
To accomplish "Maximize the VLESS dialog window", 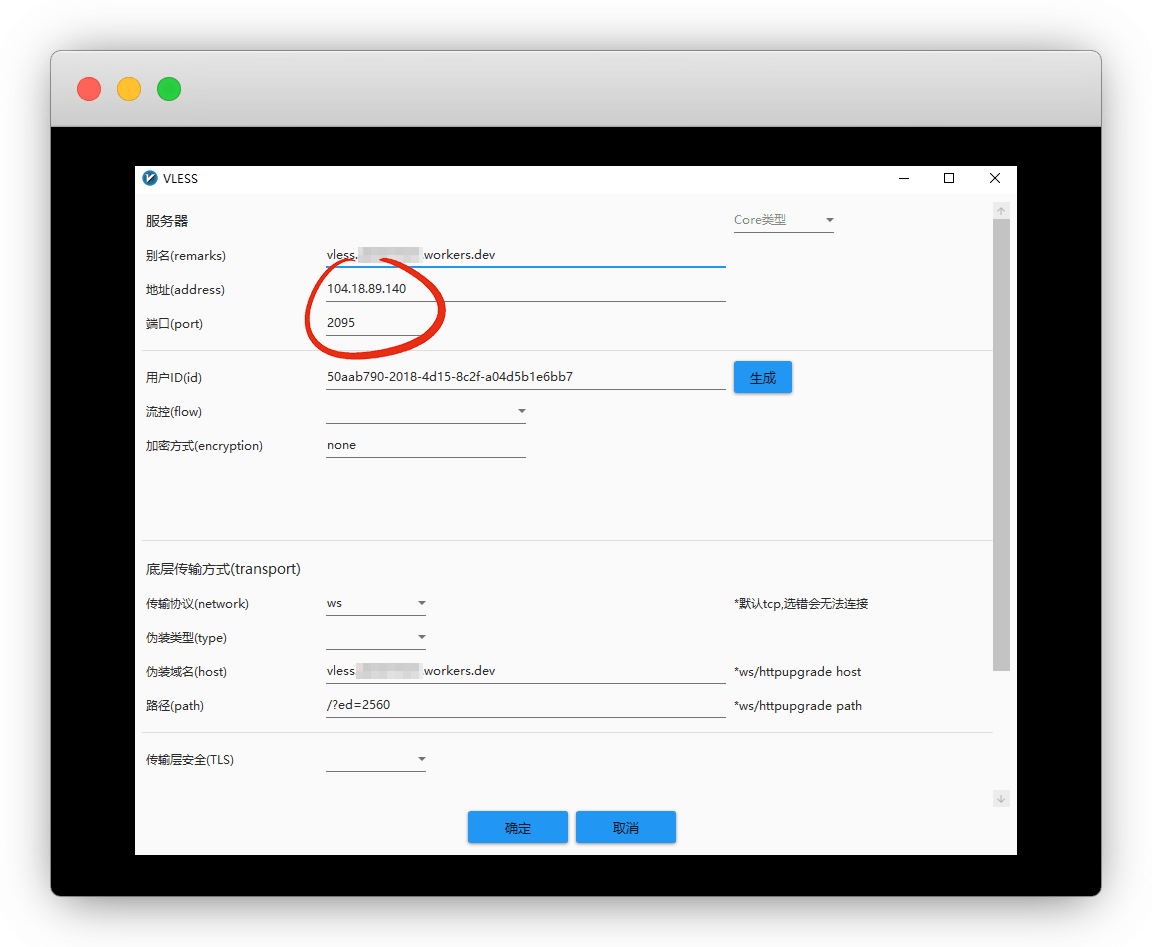I will coord(949,178).
